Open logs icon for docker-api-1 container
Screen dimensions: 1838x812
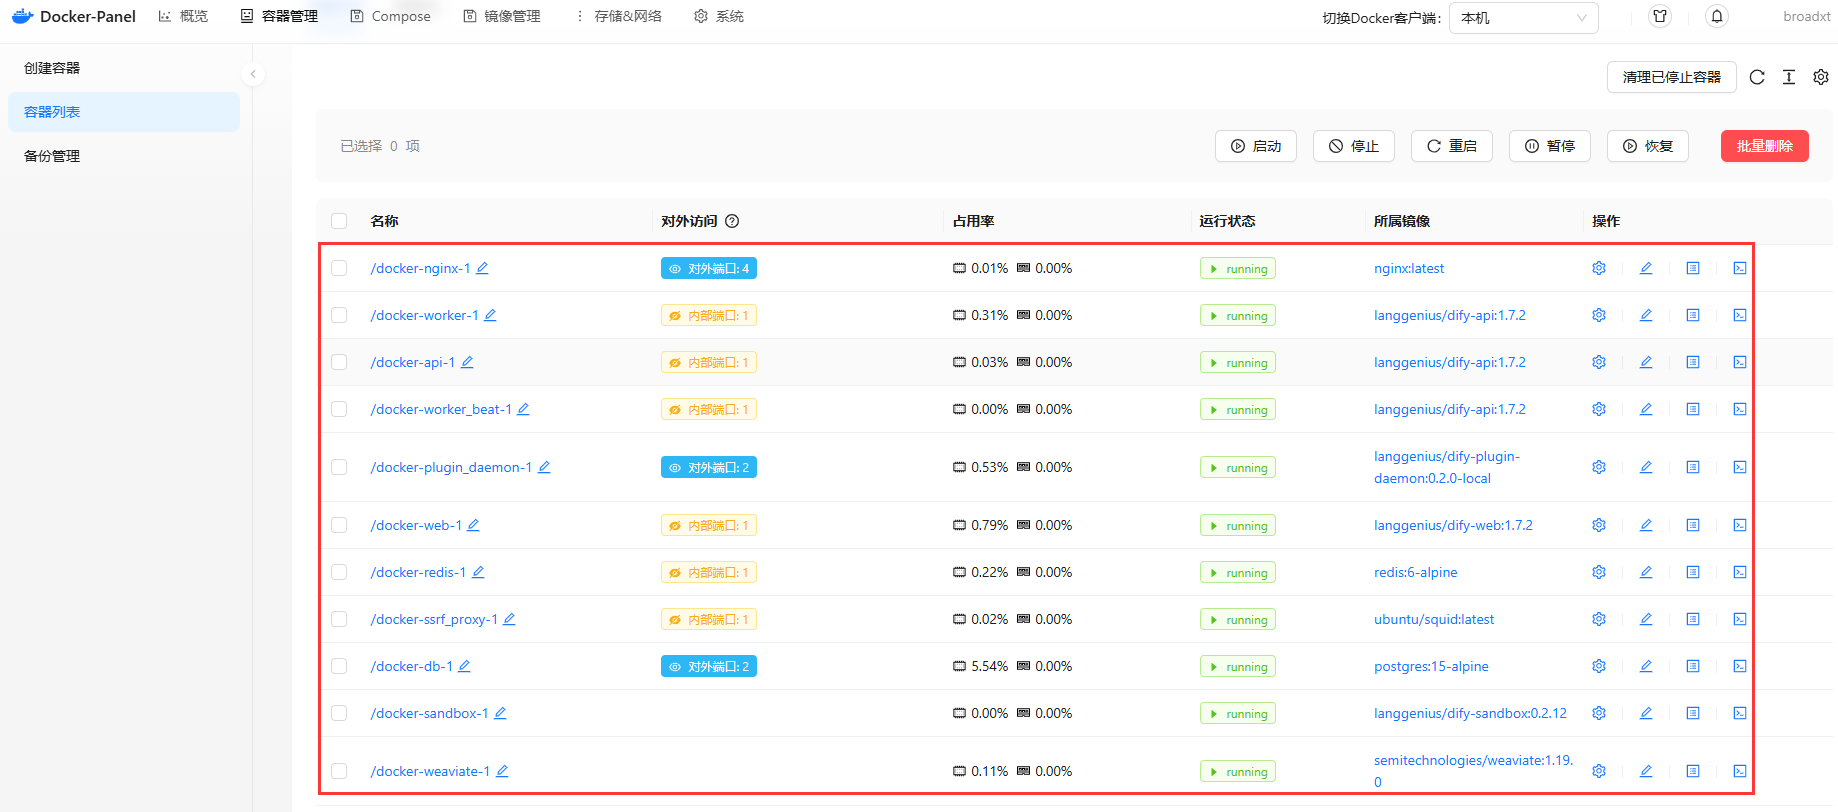(1693, 362)
